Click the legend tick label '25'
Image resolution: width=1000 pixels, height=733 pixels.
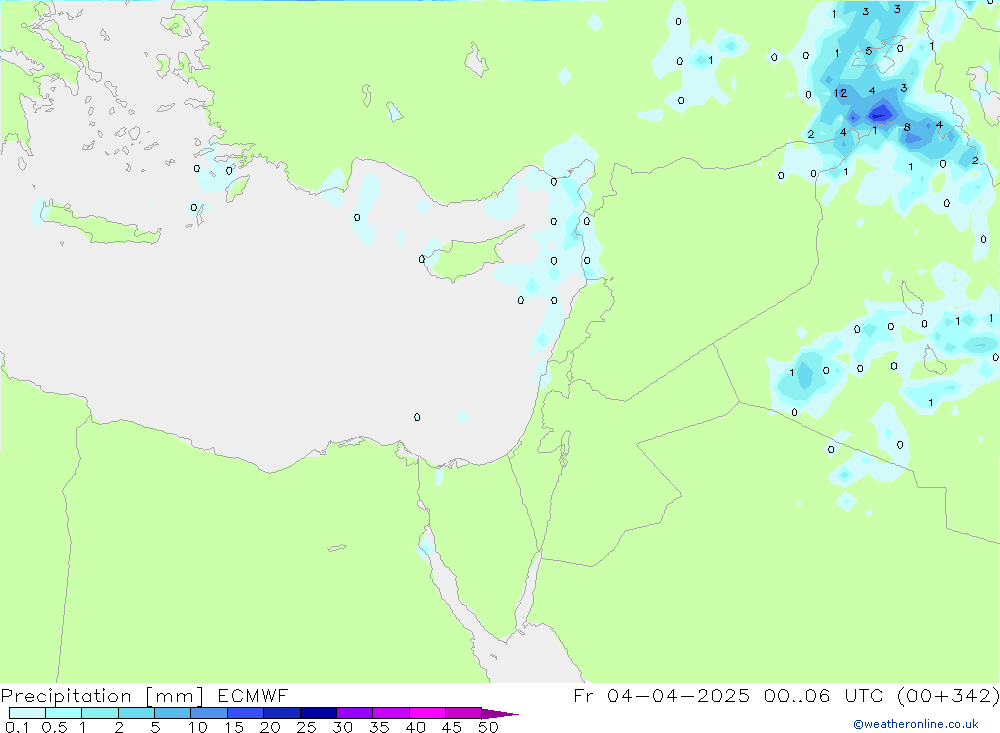pyautogui.click(x=306, y=727)
